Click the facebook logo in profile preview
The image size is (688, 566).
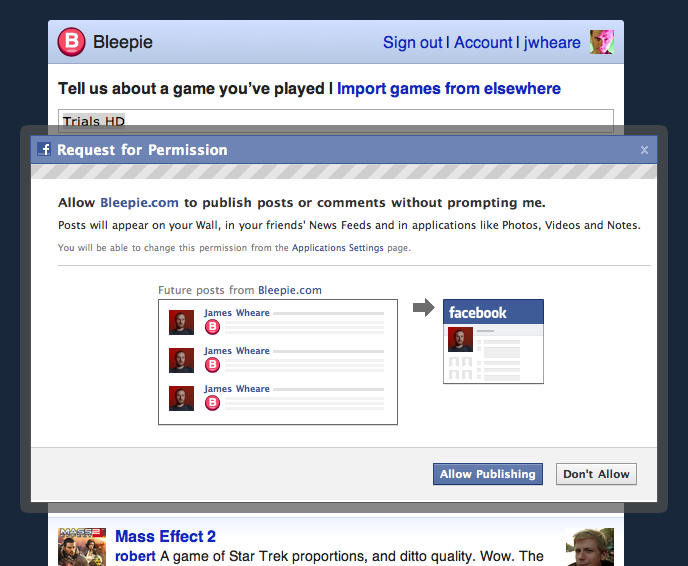point(477,313)
